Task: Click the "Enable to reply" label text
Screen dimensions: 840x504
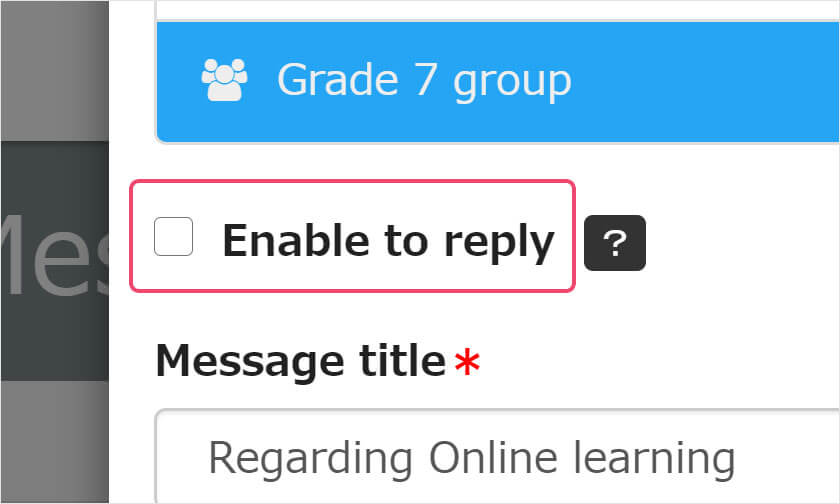Action: [x=387, y=241]
